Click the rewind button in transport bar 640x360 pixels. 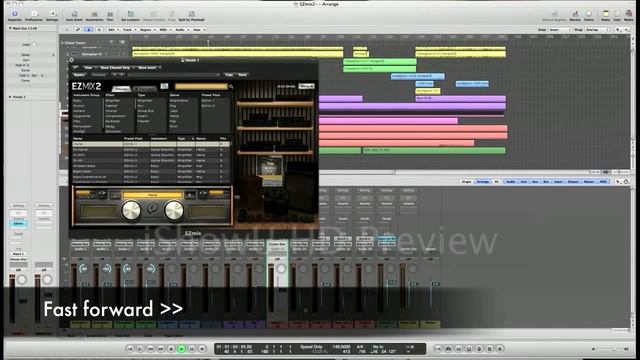[x=151, y=349]
